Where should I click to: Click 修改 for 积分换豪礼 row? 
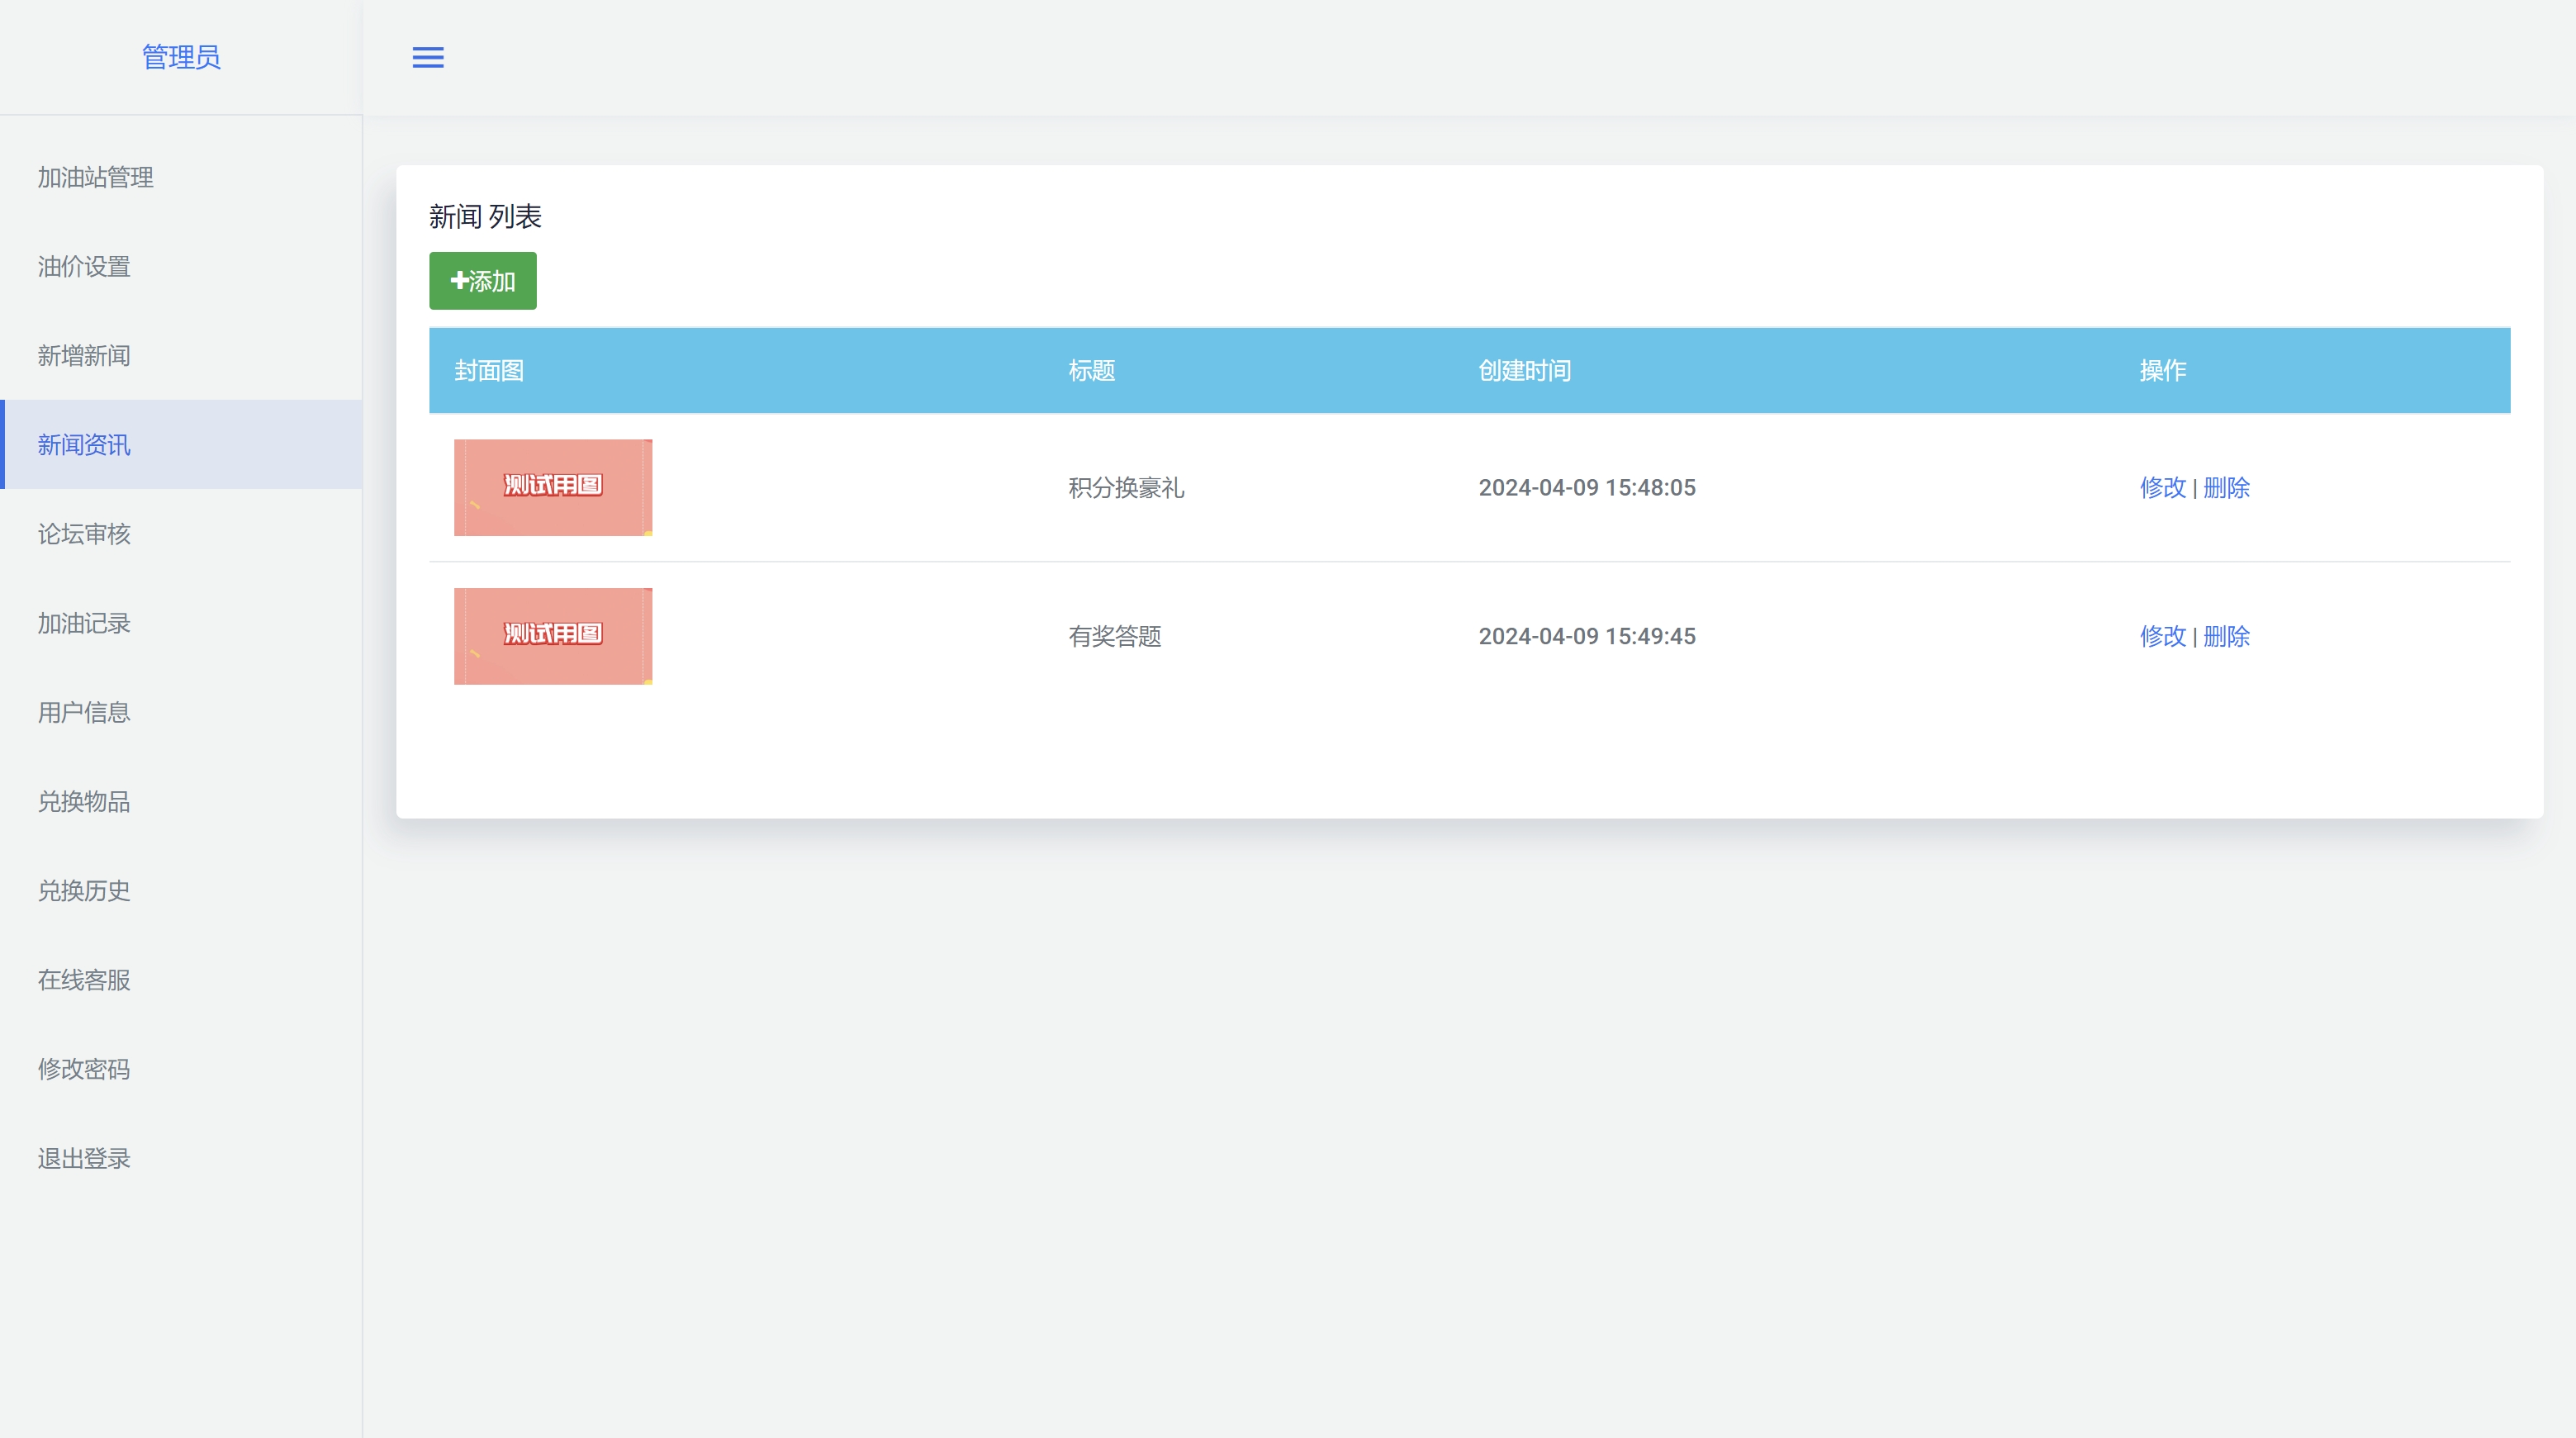(x=2163, y=488)
